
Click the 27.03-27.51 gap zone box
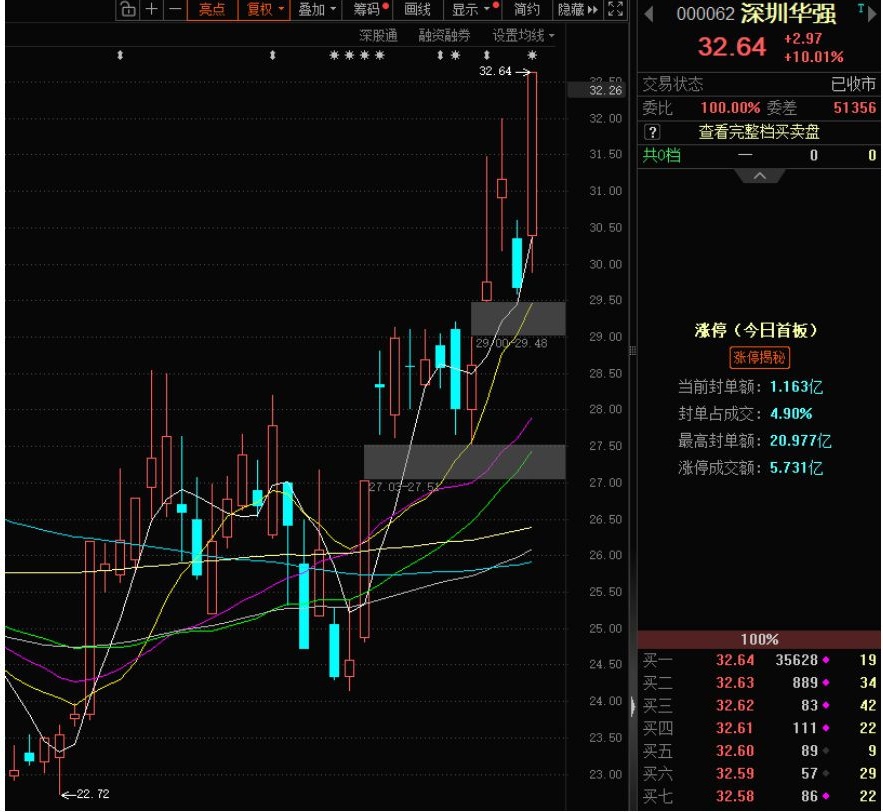[x=465, y=462]
